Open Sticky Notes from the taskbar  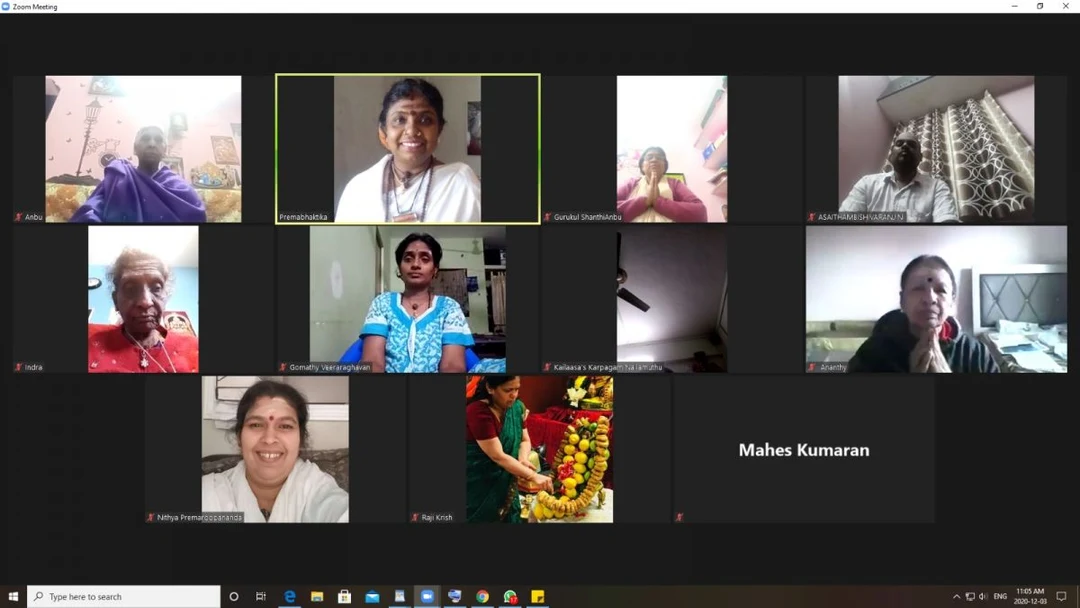click(537, 596)
